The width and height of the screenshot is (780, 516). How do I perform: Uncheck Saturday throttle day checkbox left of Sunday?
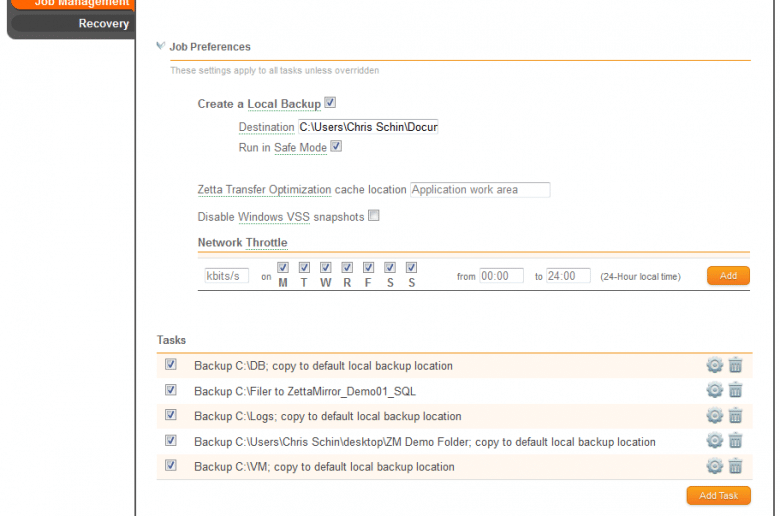[390, 268]
